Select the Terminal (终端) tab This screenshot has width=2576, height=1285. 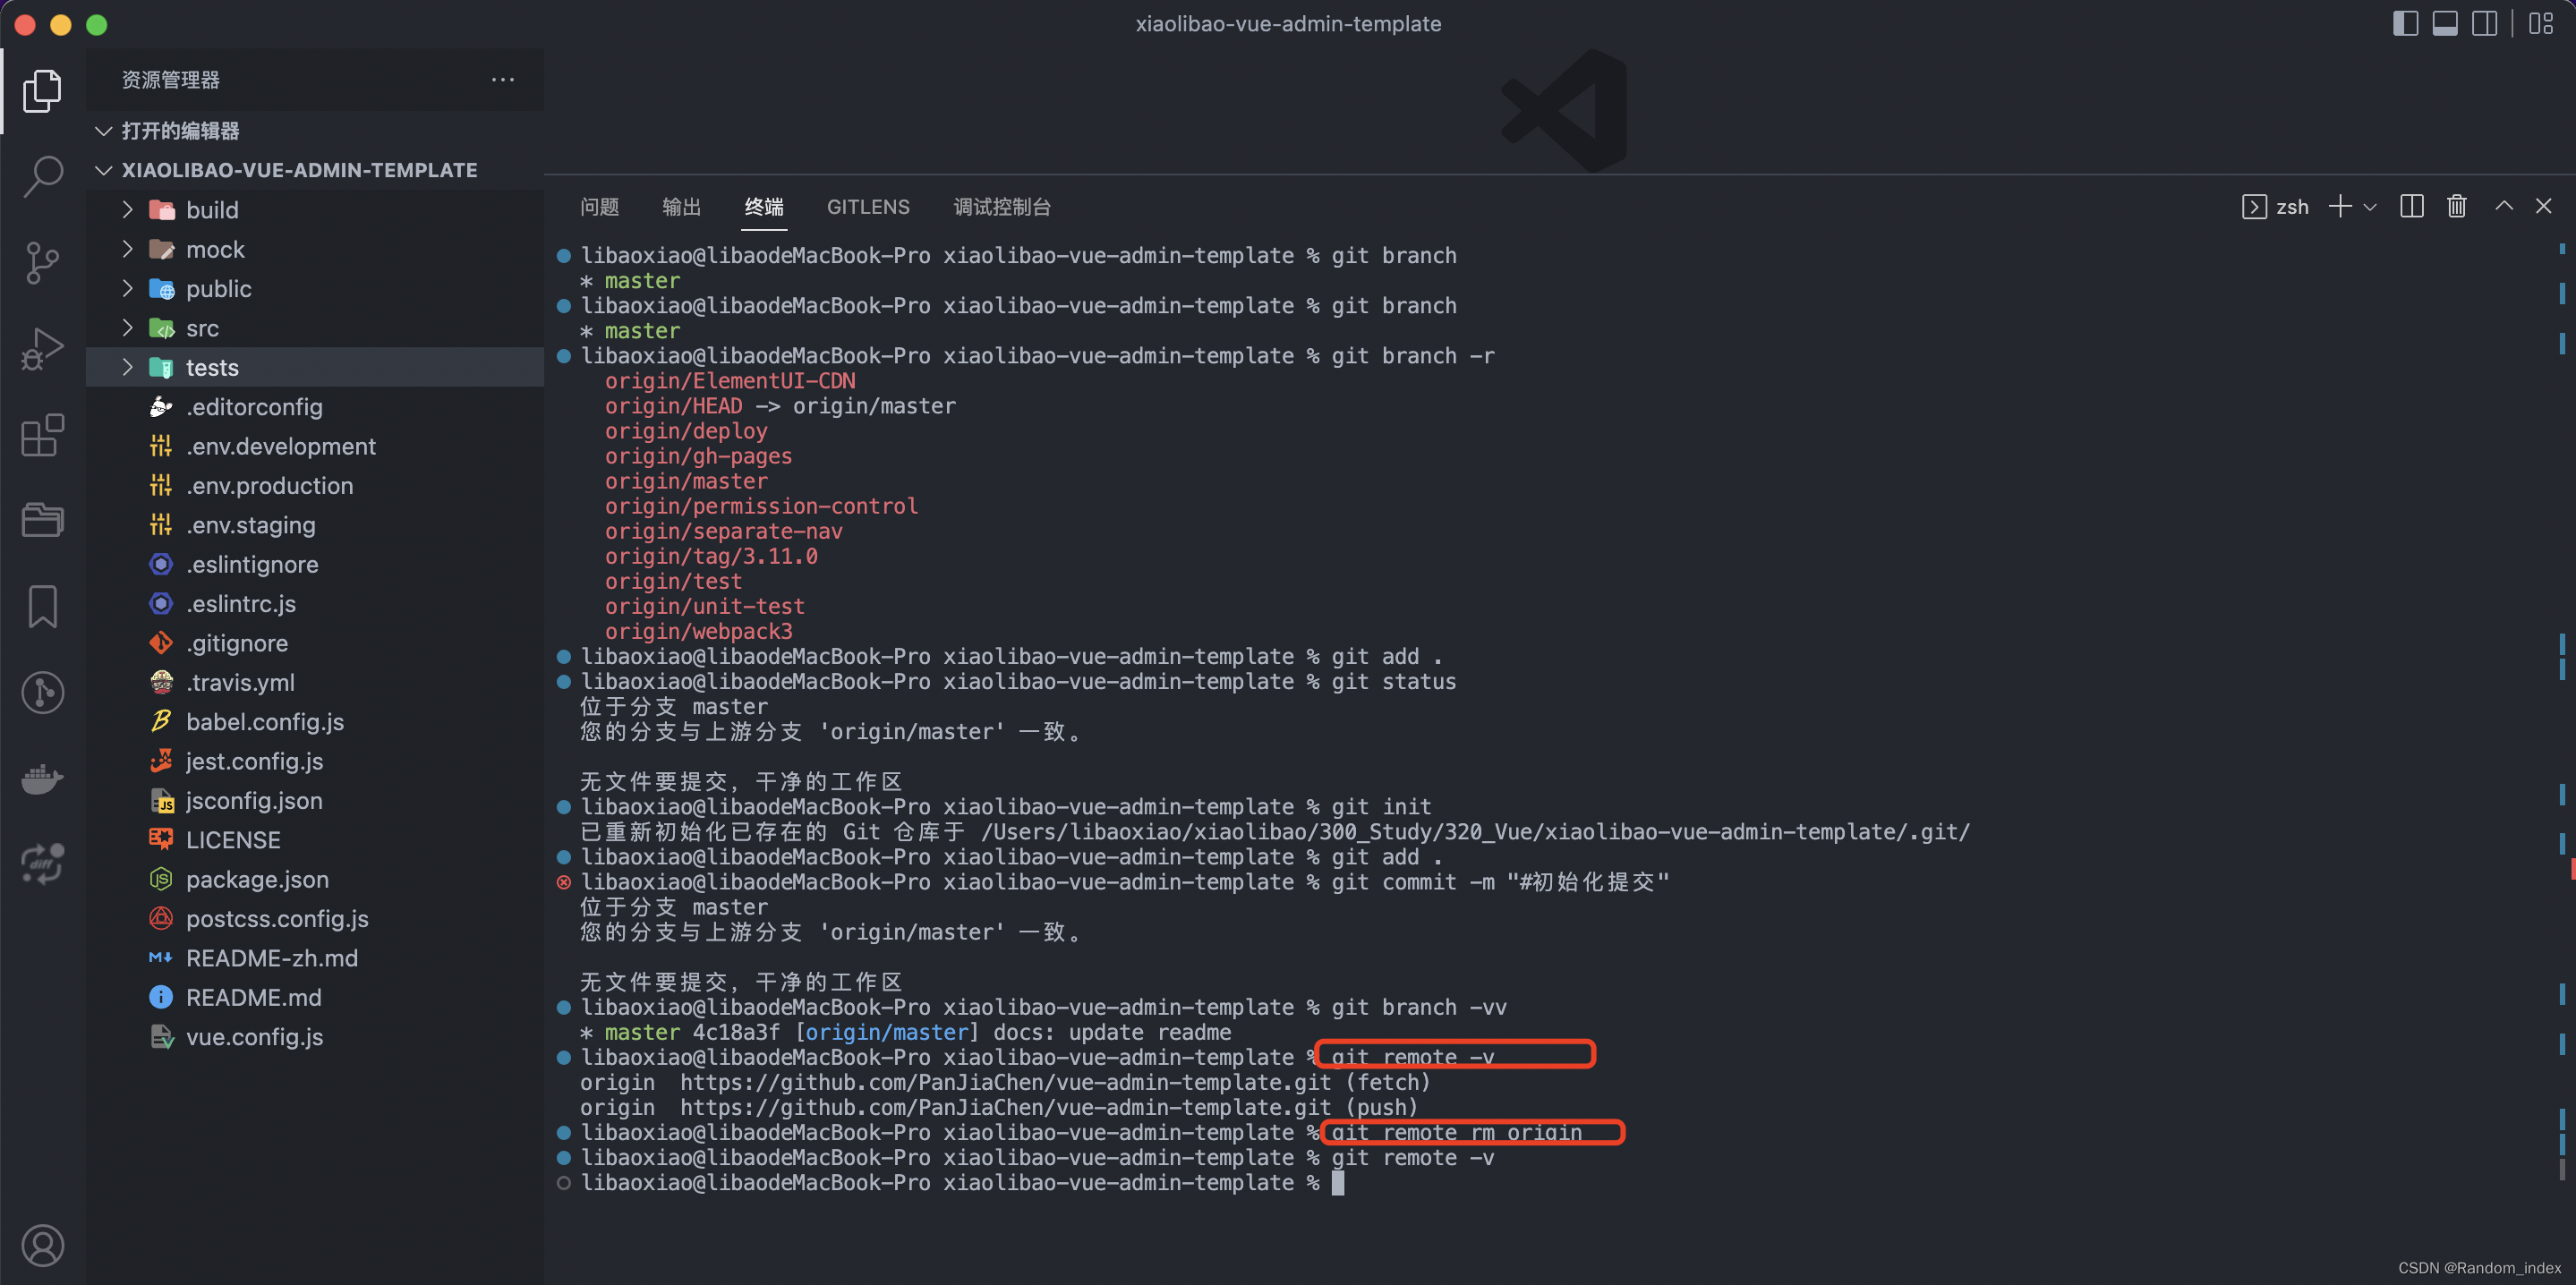763,207
